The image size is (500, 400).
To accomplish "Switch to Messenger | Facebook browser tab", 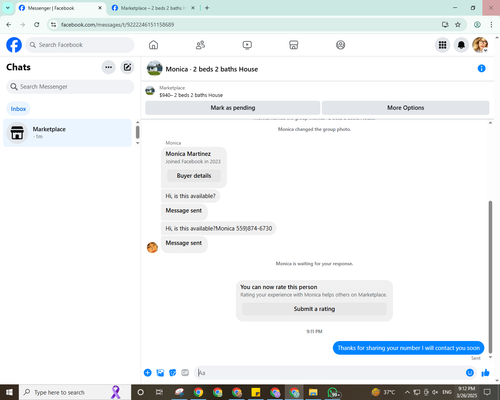I will (60, 8).
